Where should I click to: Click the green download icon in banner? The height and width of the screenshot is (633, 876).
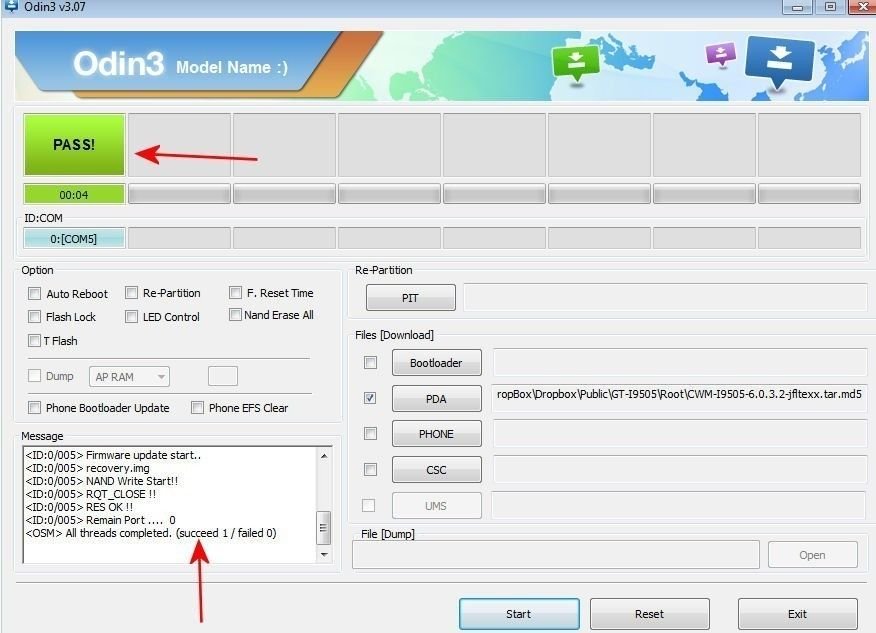tap(575, 63)
